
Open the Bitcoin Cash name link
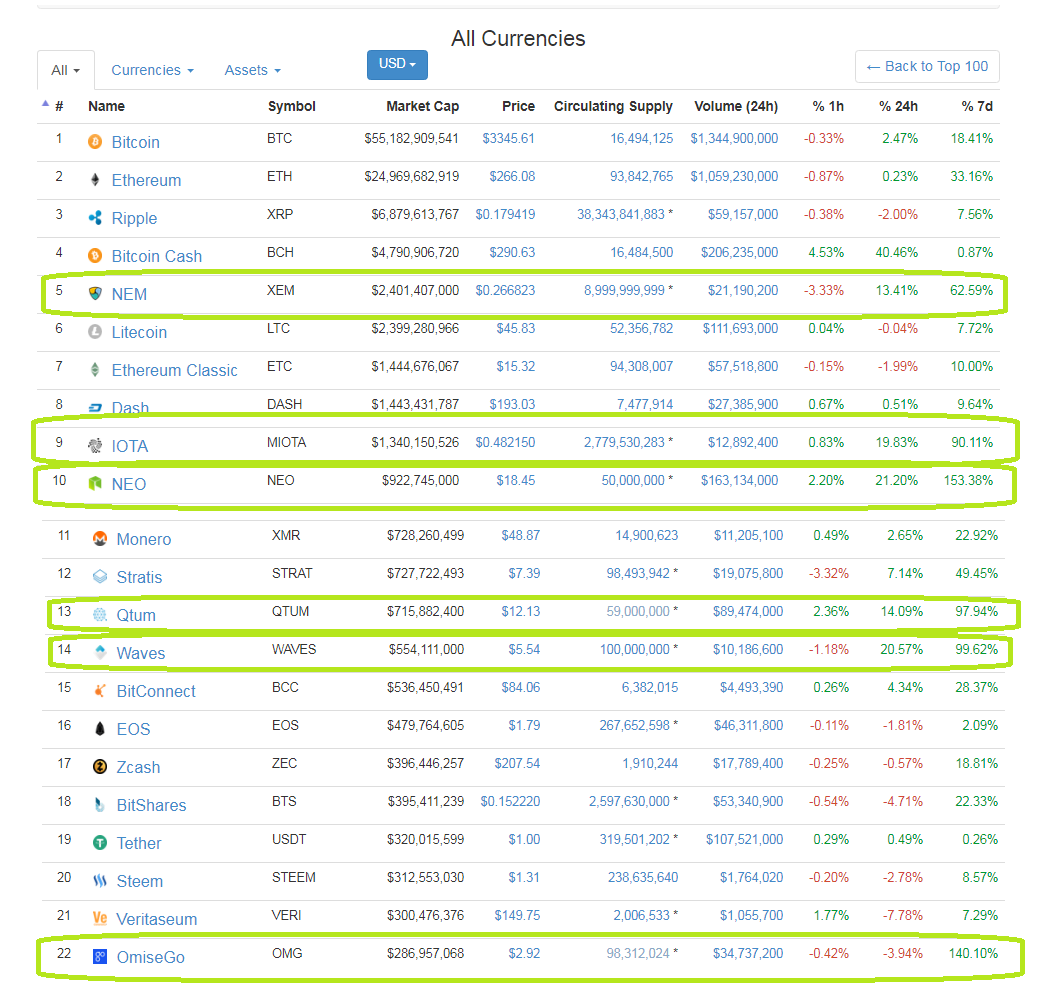pyautogui.click(x=156, y=256)
